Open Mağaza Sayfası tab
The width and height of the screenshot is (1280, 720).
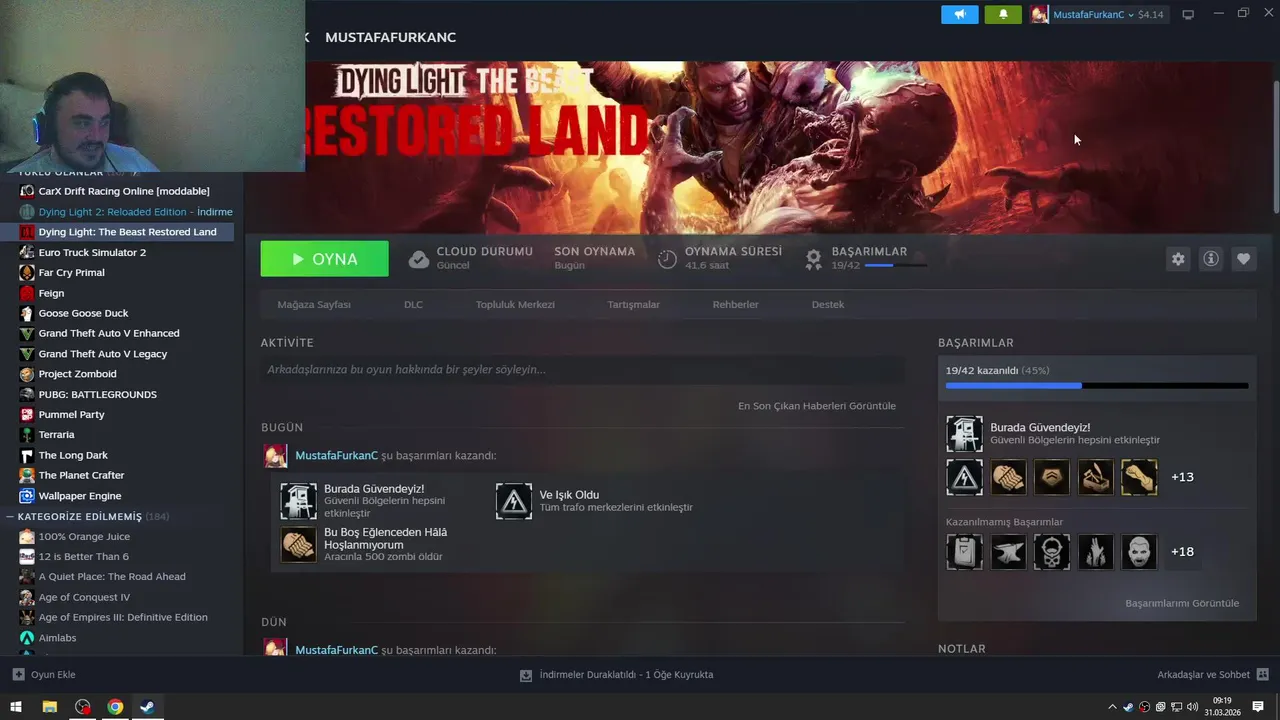(314, 304)
